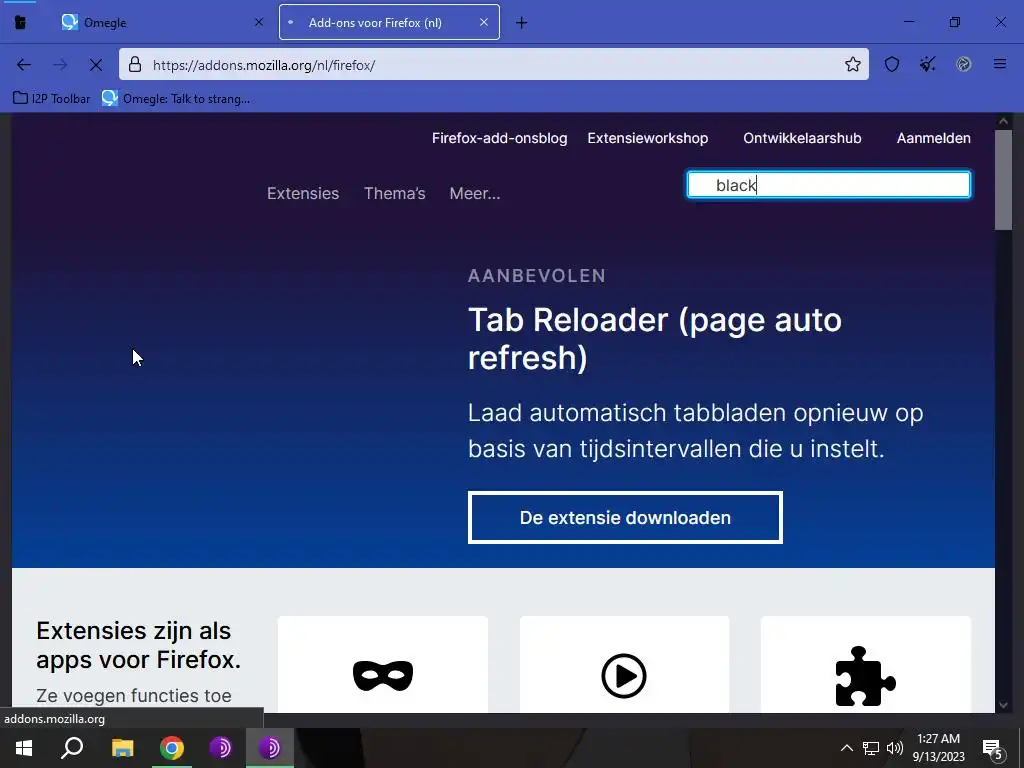
Task: Select the Add-ons voor Firefox (nl) tab
Action: click(389, 22)
